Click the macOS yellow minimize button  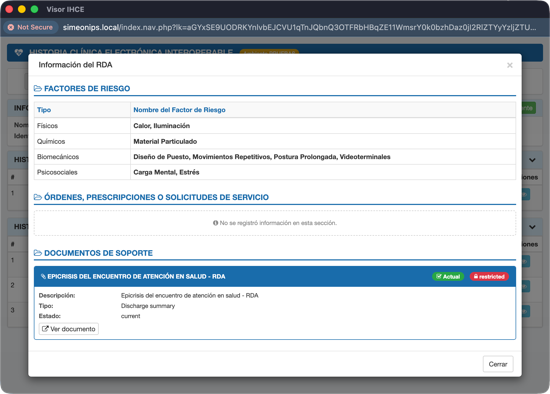point(22,9)
